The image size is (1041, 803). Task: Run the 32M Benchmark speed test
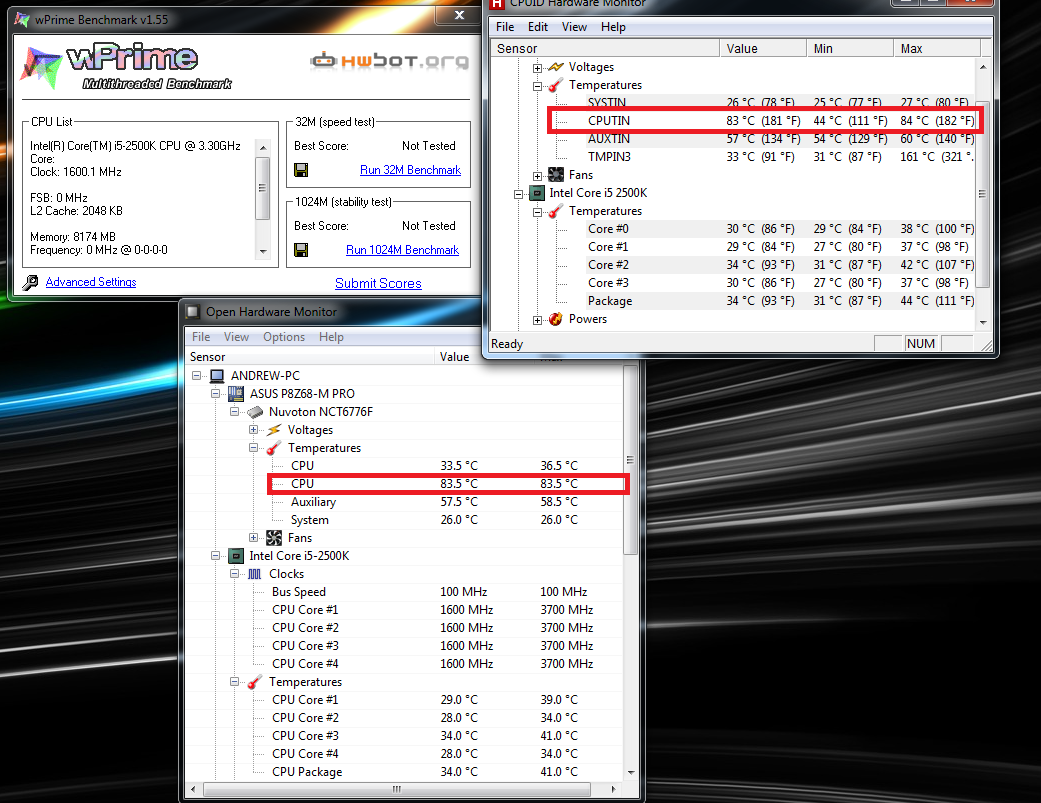[x=410, y=170]
